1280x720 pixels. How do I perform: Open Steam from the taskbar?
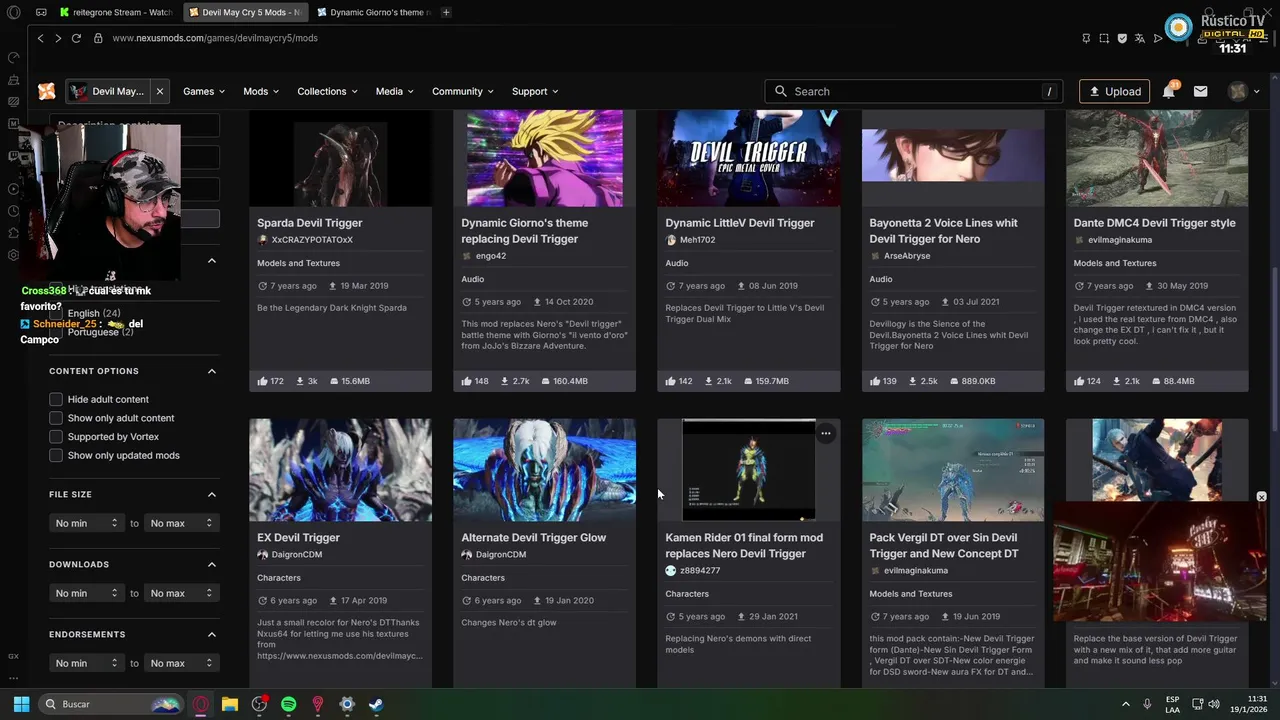coord(376,704)
